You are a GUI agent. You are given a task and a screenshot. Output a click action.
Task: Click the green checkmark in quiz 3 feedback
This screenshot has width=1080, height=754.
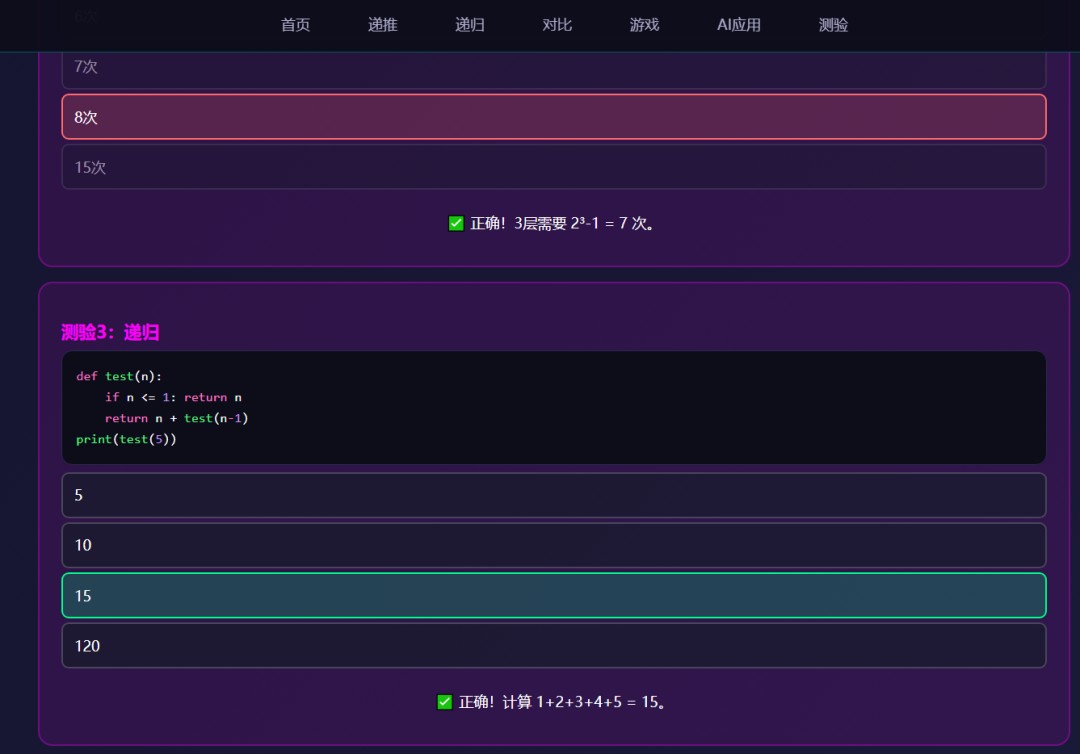point(444,701)
